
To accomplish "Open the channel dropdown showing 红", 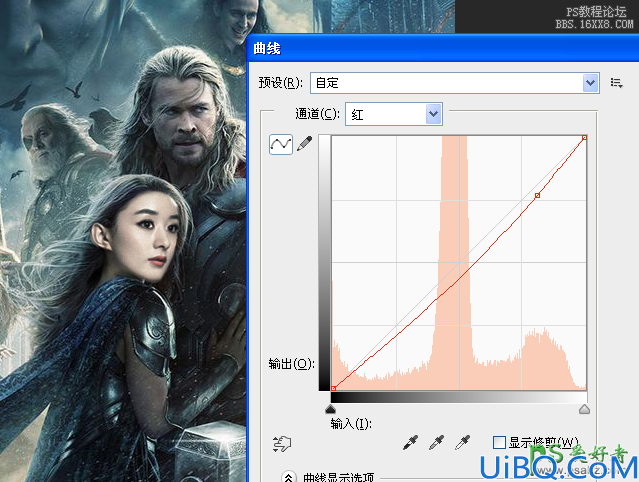I will click(x=394, y=114).
